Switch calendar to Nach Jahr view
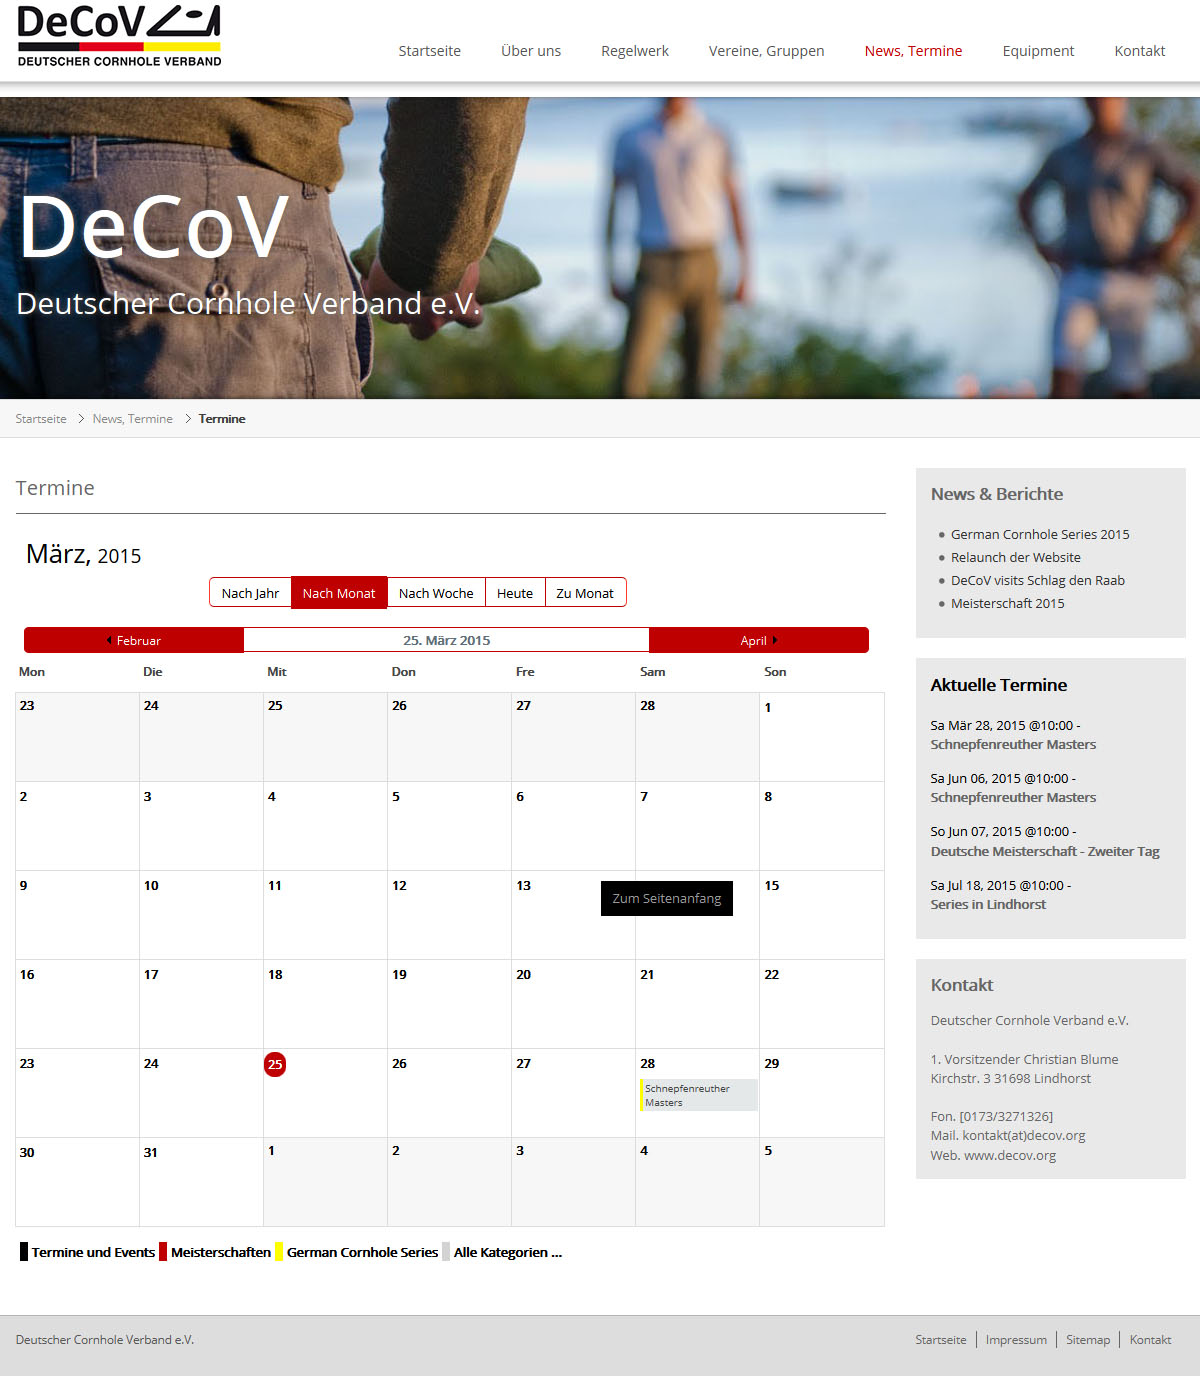 tap(250, 593)
